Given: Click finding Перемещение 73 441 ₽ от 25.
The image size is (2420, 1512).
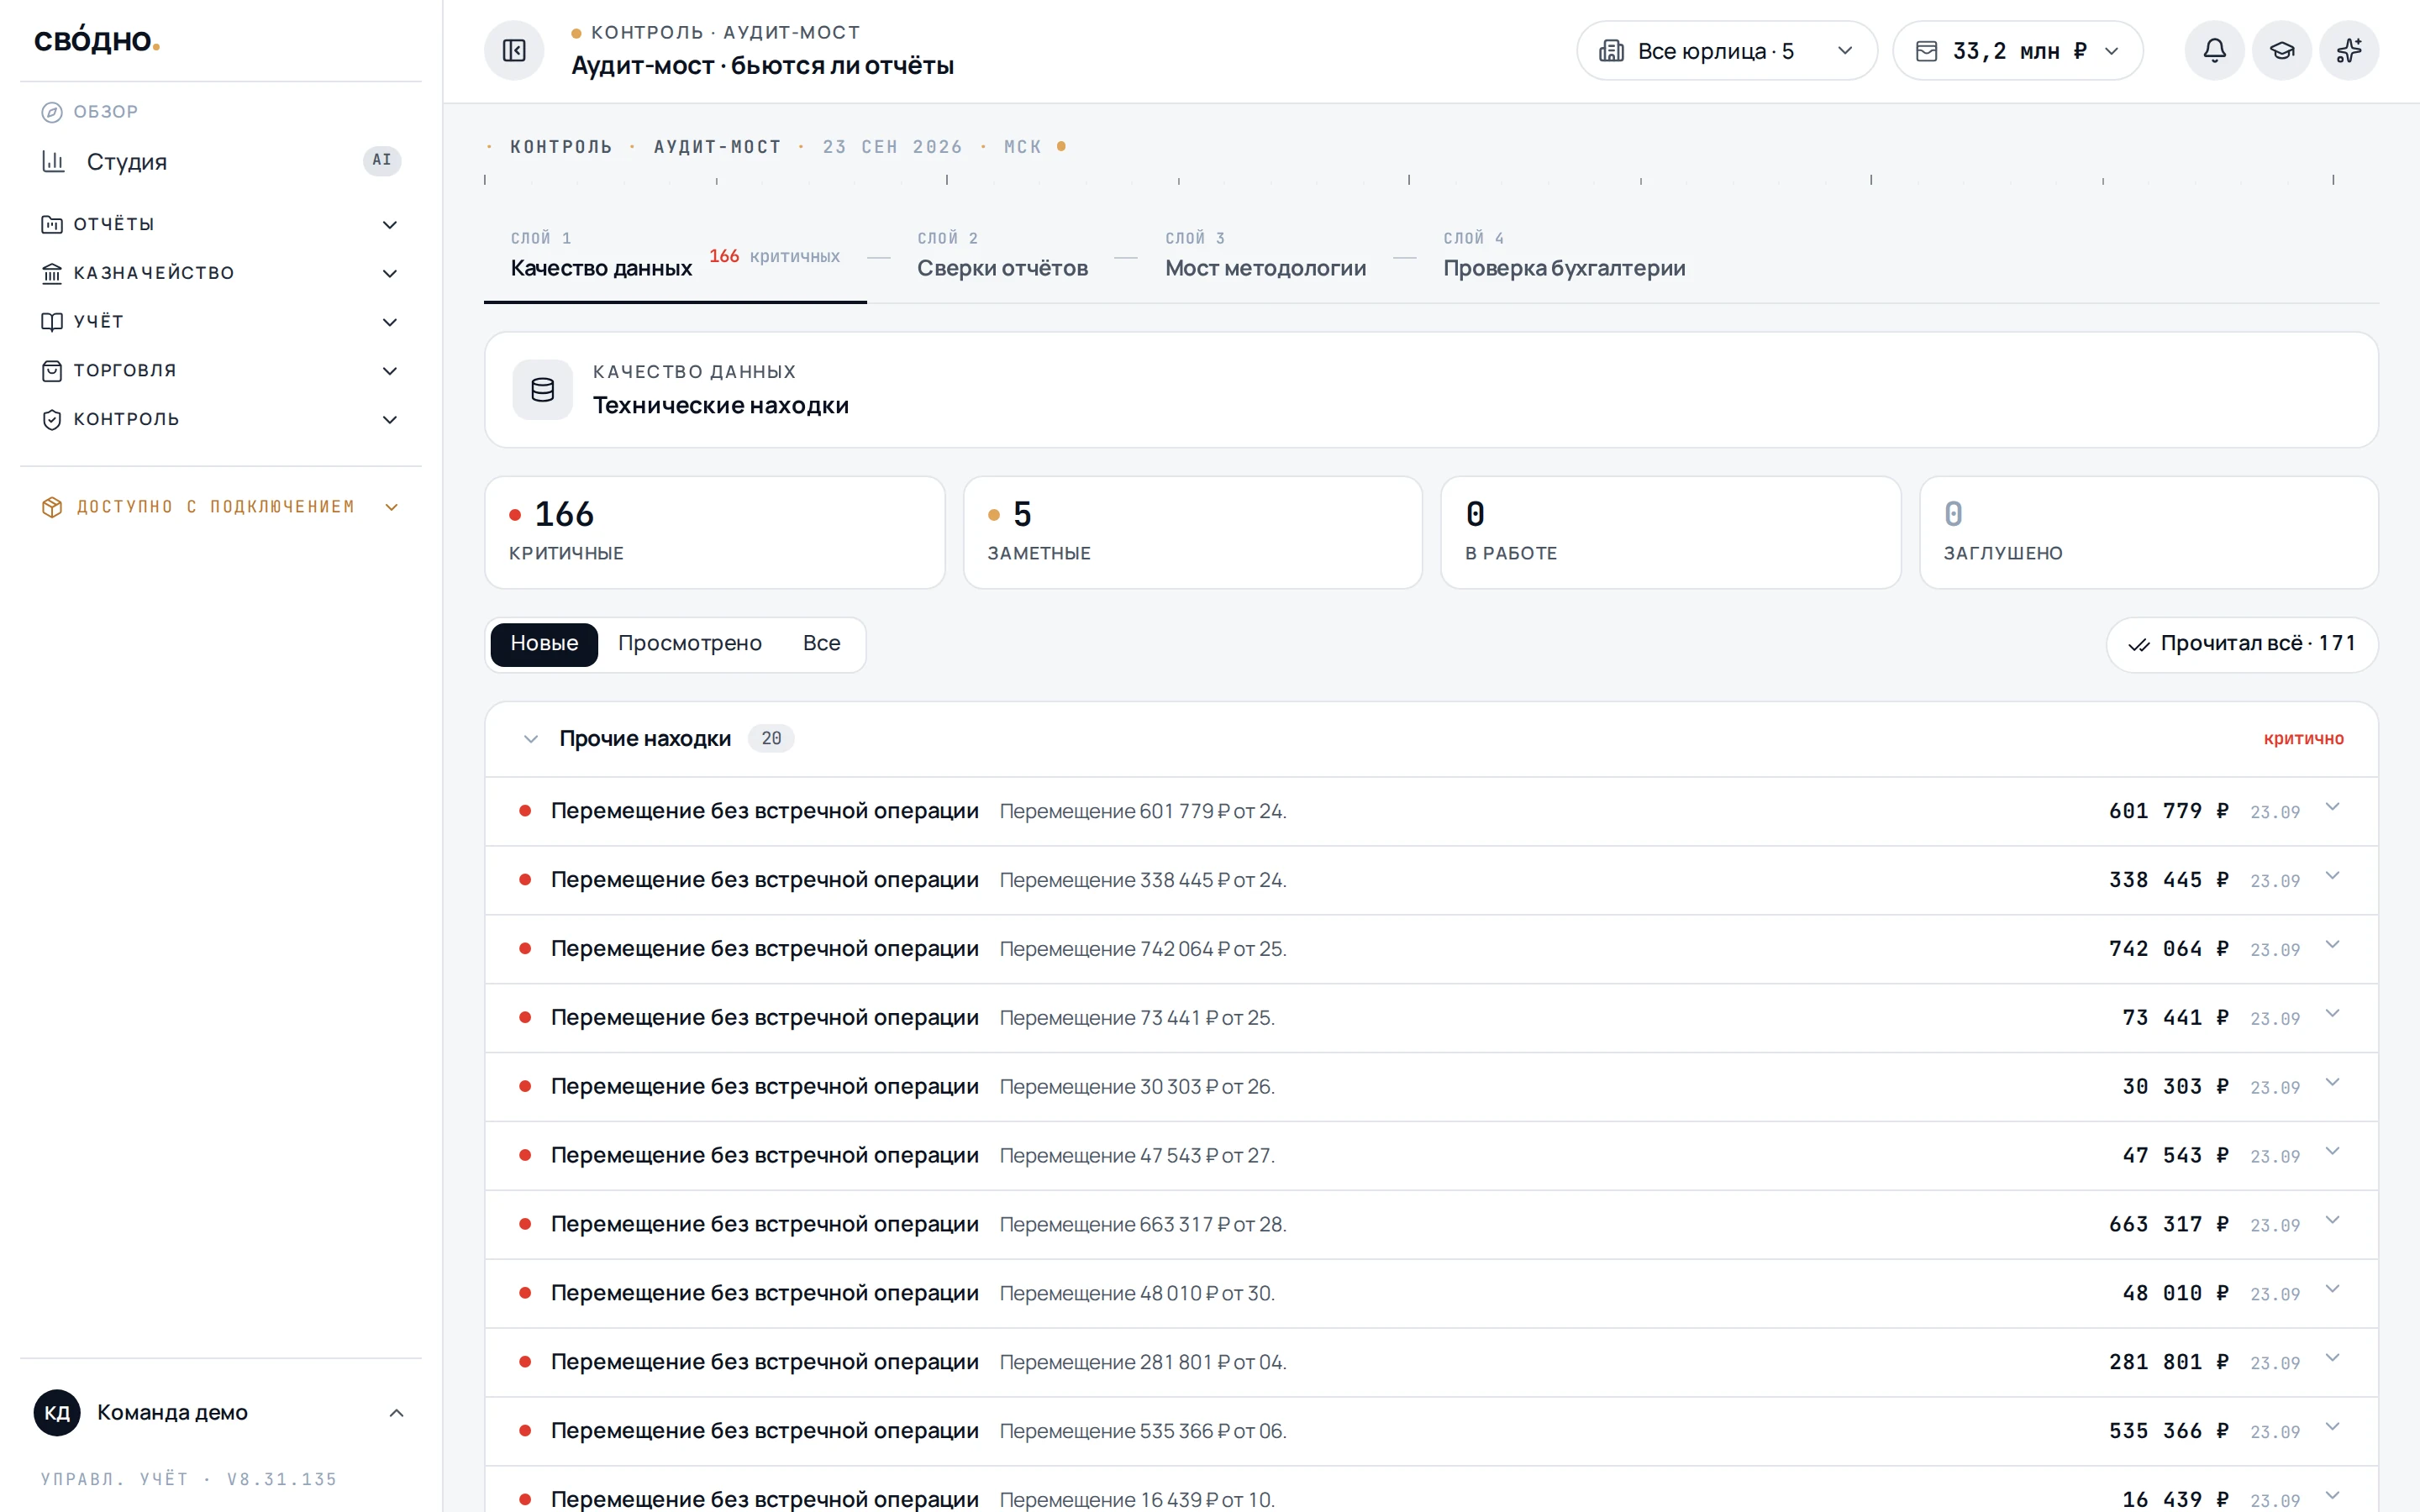Looking at the screenshot, I should (x=1431, y=1018).
